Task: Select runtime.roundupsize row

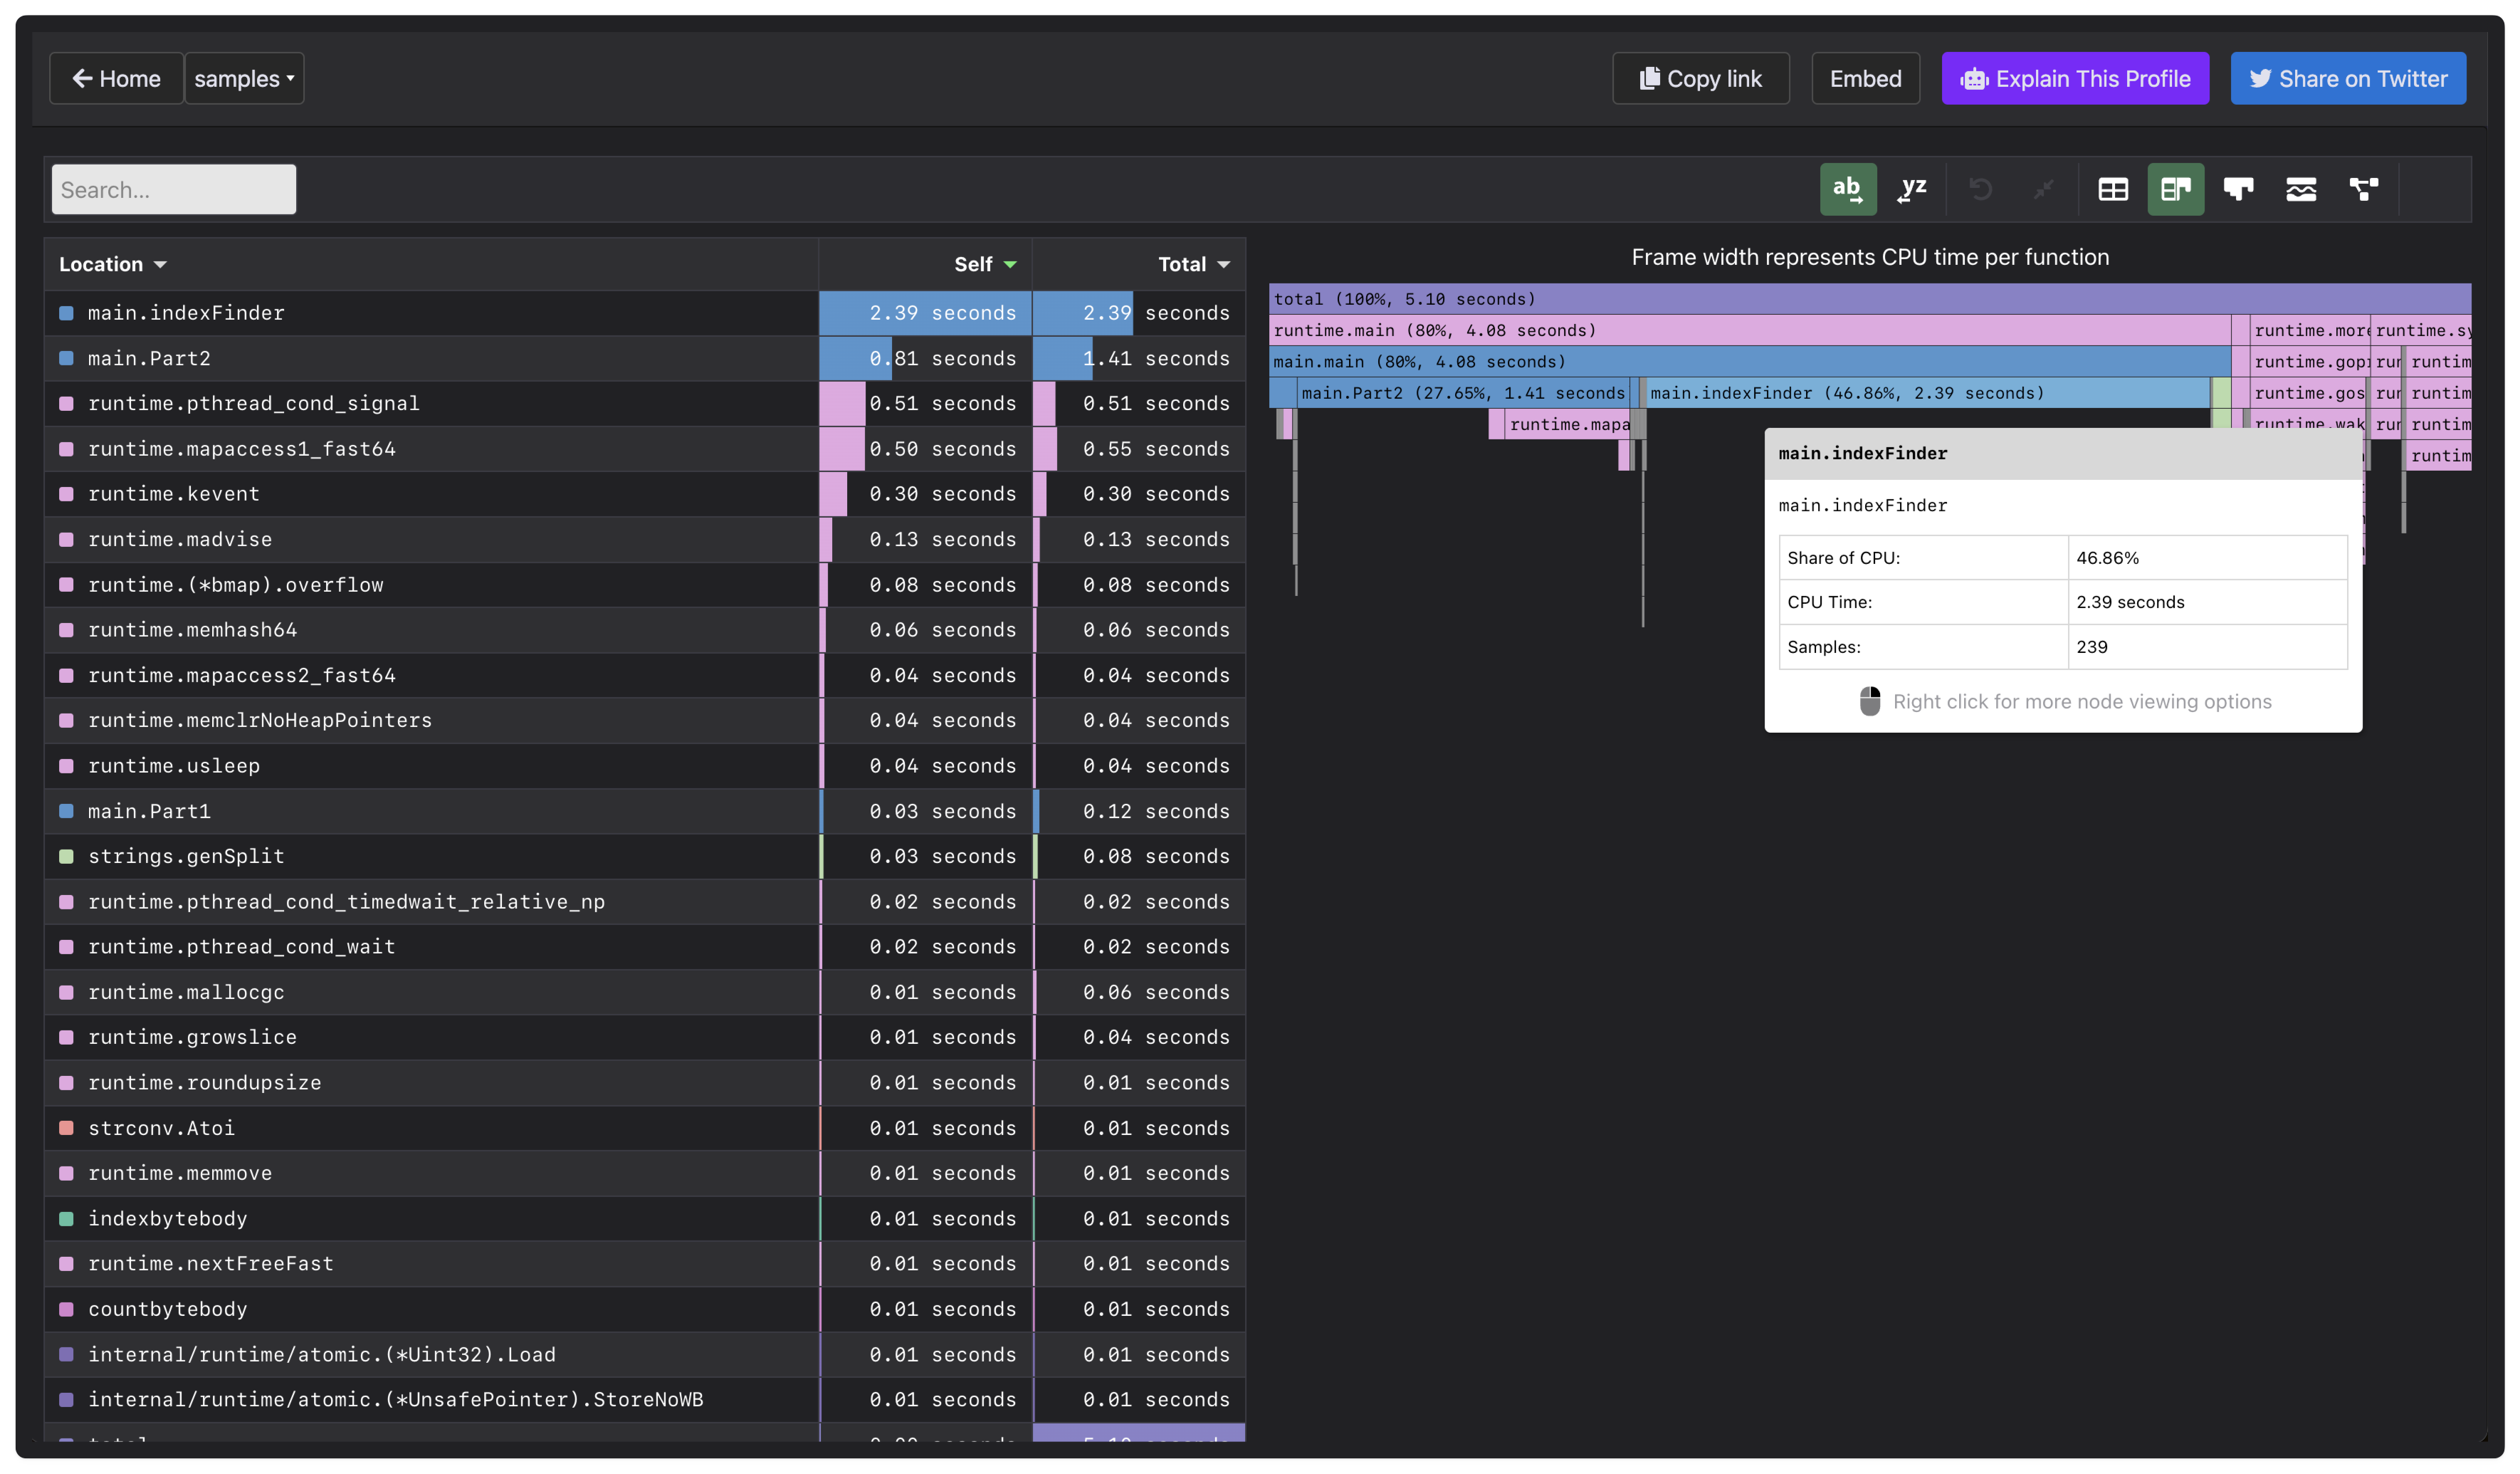Action: [x=645, y=1082]
